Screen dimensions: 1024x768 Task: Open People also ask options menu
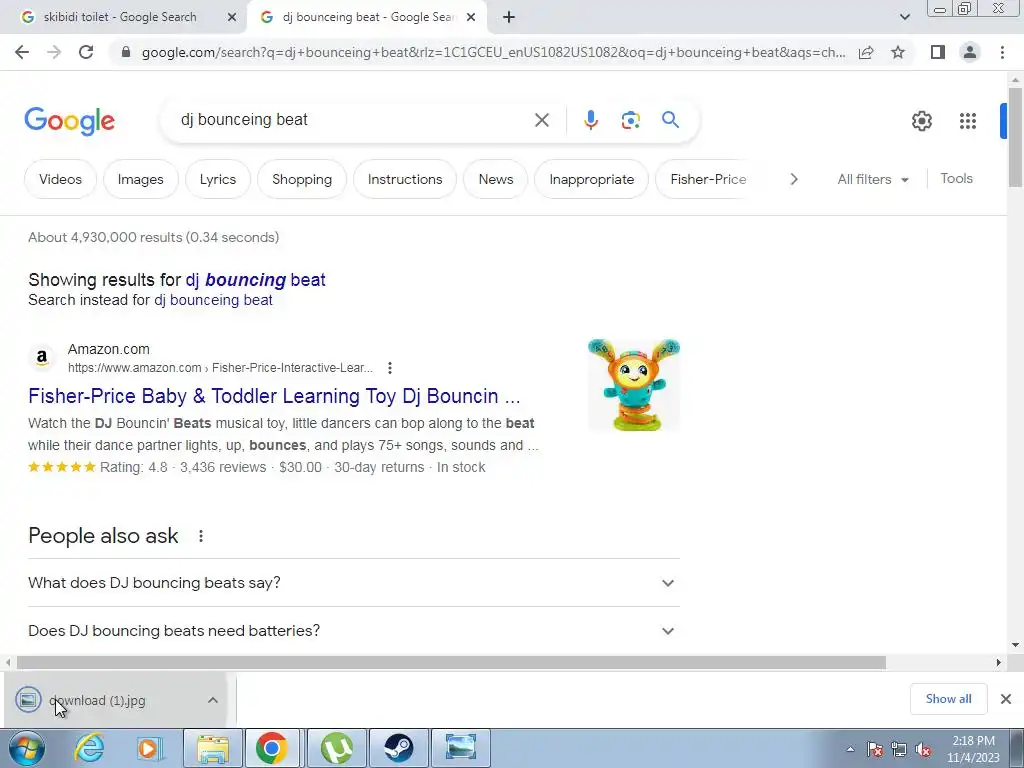200,536
